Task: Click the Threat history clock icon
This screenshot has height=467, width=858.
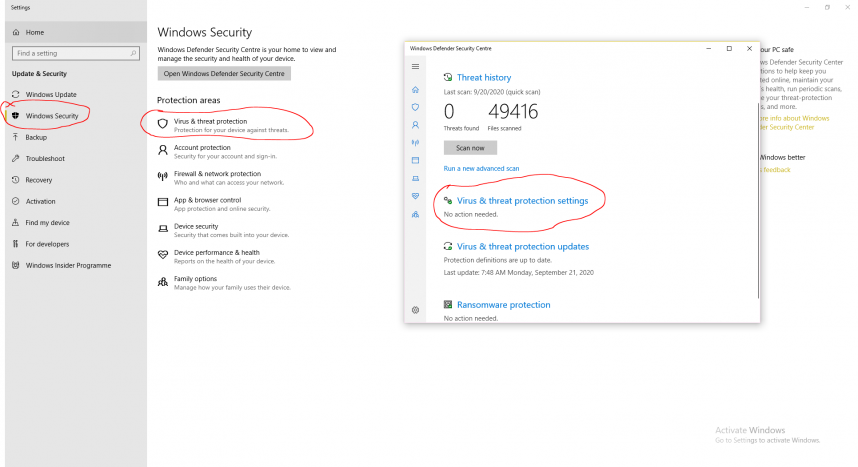Action: (x=448, y=77)
